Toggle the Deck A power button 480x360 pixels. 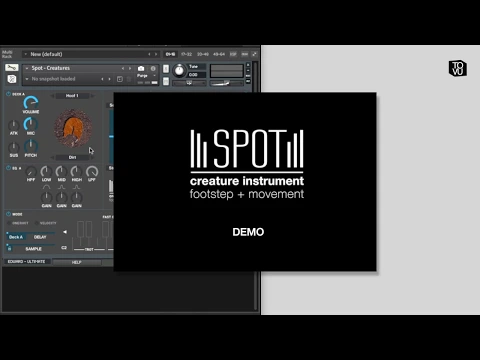(8, 94)
